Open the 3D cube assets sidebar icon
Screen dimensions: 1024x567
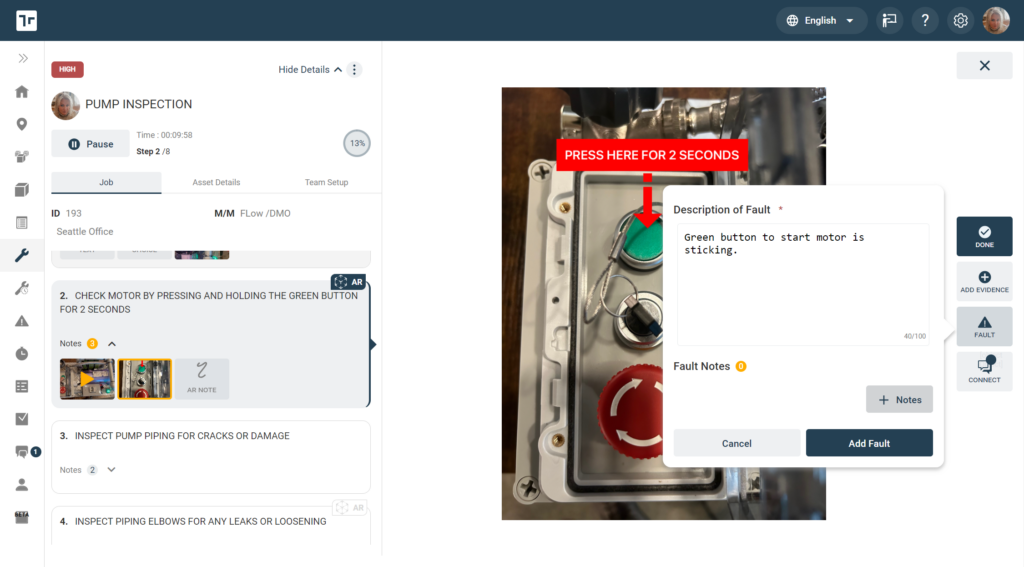22,190
